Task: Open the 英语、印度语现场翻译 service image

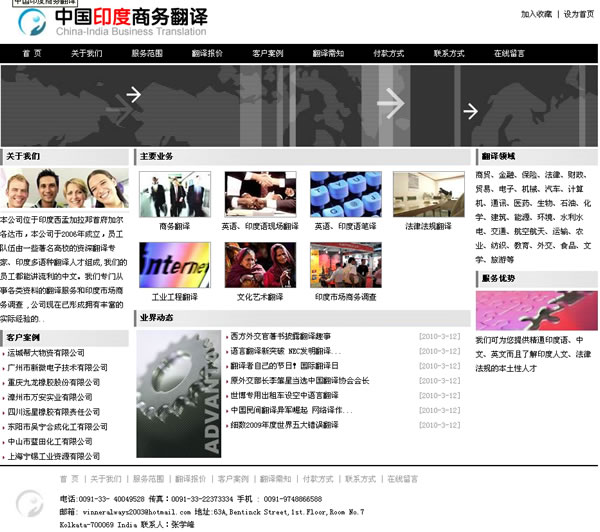Action: coord(260,194)
